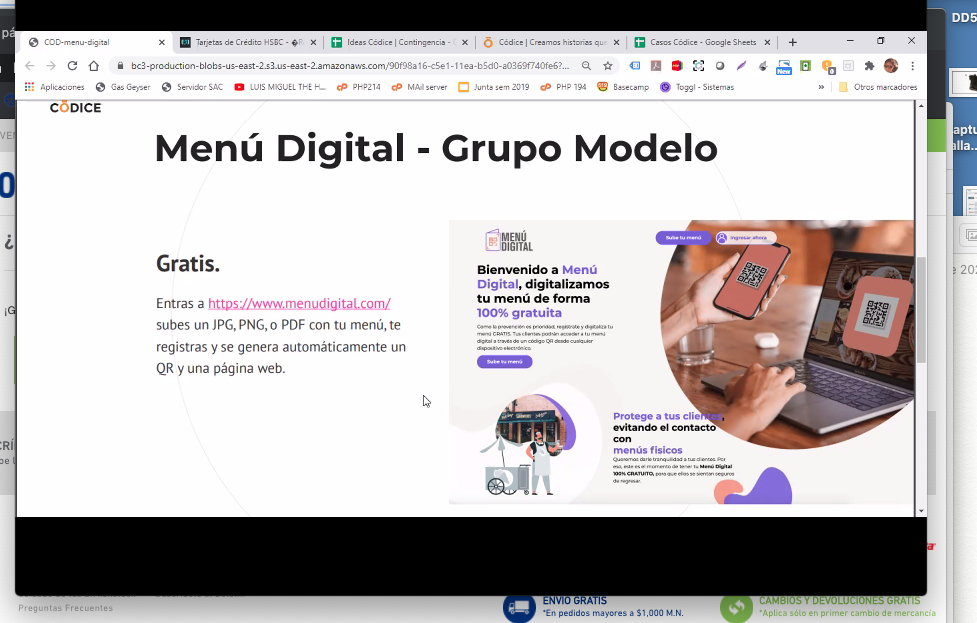The width and height of the screenshot is (977, 623).
Task: Click the orange extension with 0 badge
Action: point(827,66)
